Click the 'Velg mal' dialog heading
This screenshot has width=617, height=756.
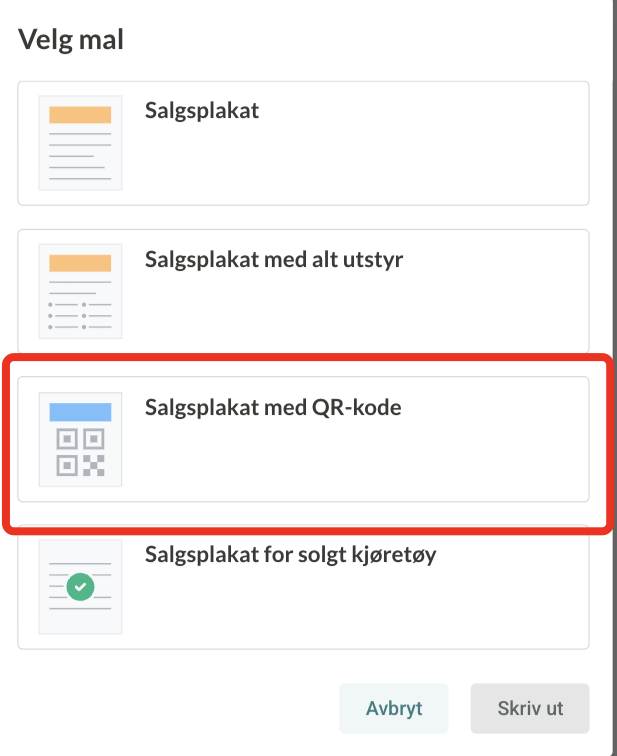tap(70, 42)
